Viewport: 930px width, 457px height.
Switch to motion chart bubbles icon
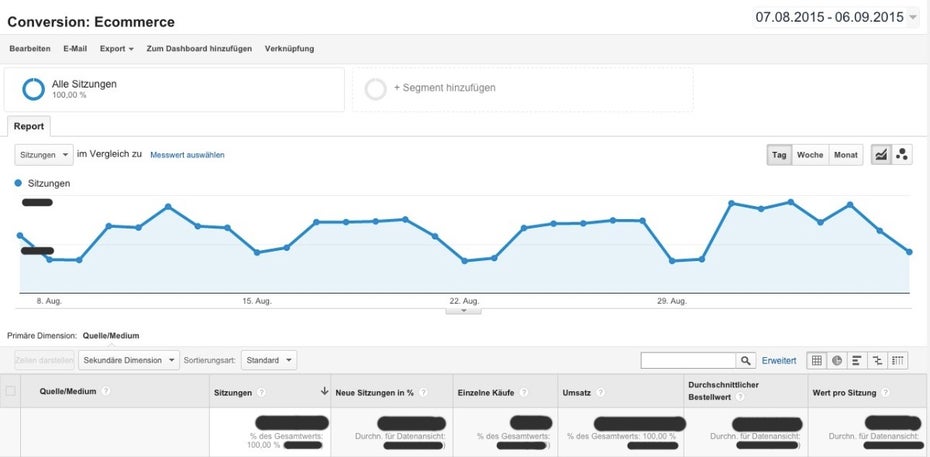[902, 155]
